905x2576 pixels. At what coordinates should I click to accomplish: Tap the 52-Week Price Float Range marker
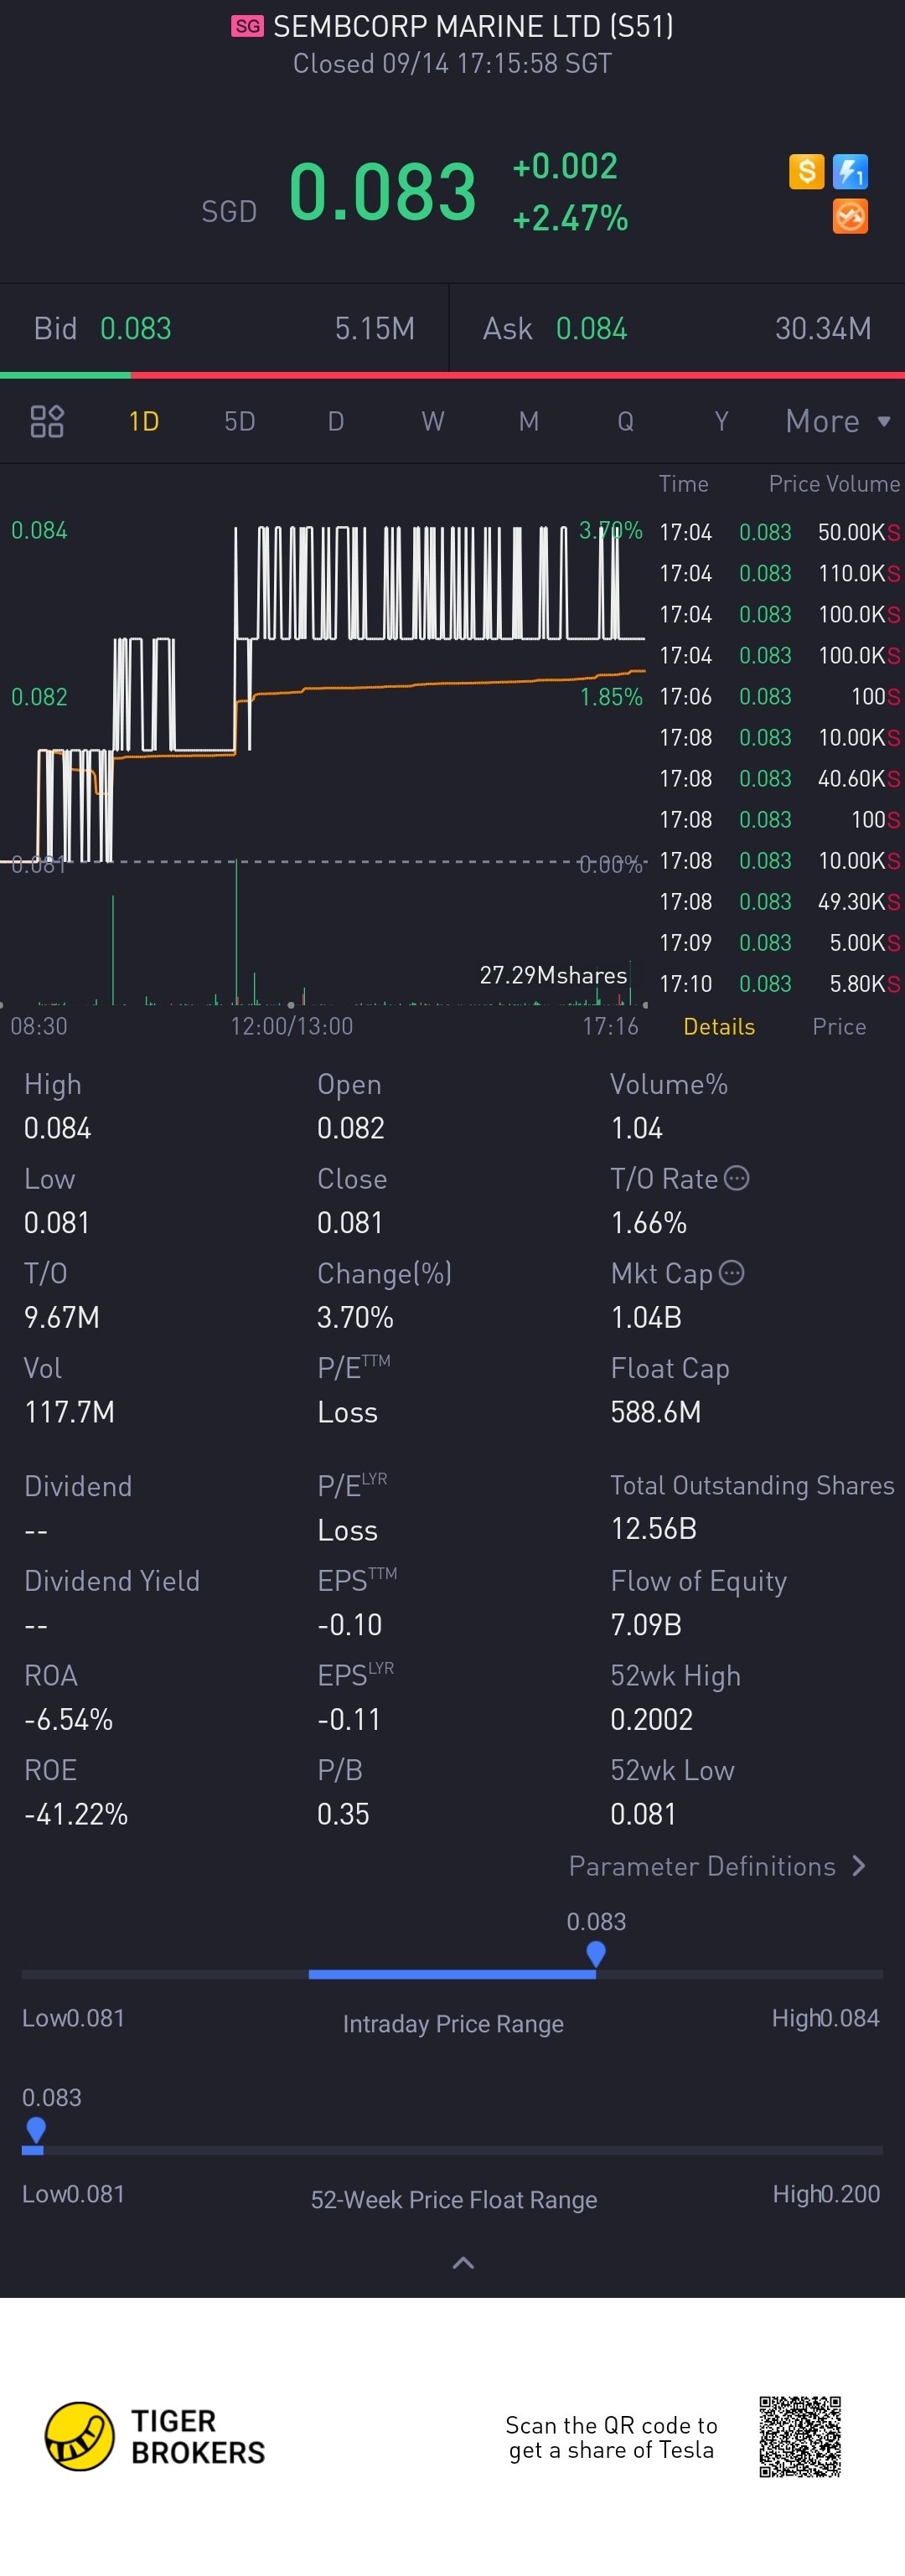point(35,2129)
